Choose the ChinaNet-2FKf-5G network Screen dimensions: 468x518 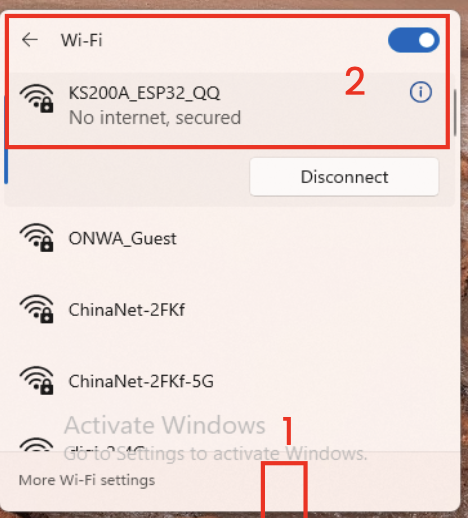pos(229,381)
